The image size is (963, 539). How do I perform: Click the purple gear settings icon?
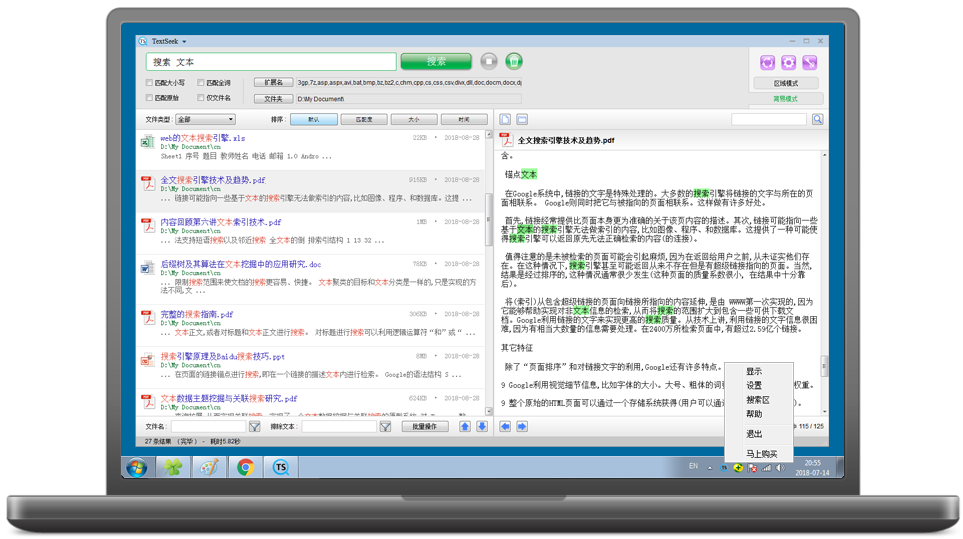(788, 62)
